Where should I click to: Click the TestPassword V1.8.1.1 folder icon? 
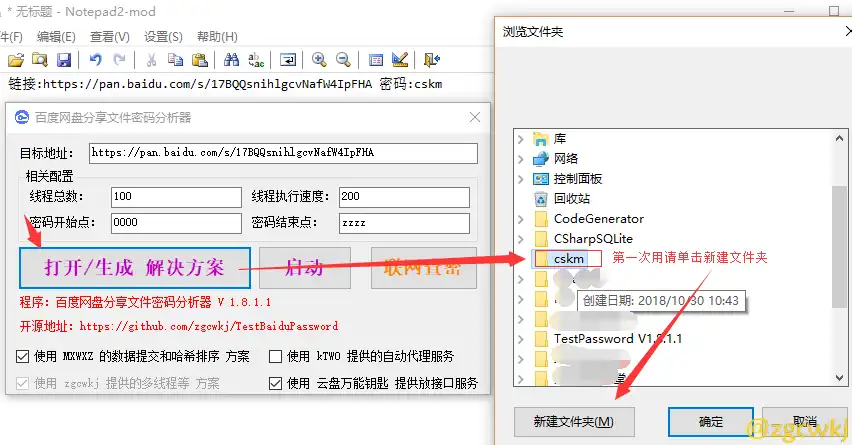click(541, 339)
